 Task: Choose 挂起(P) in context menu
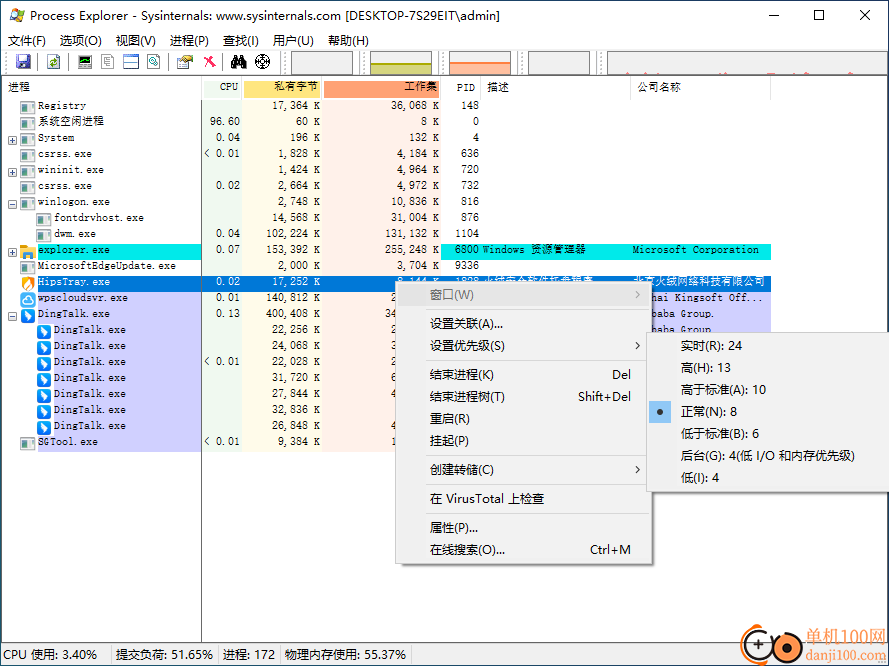(524, 441)
